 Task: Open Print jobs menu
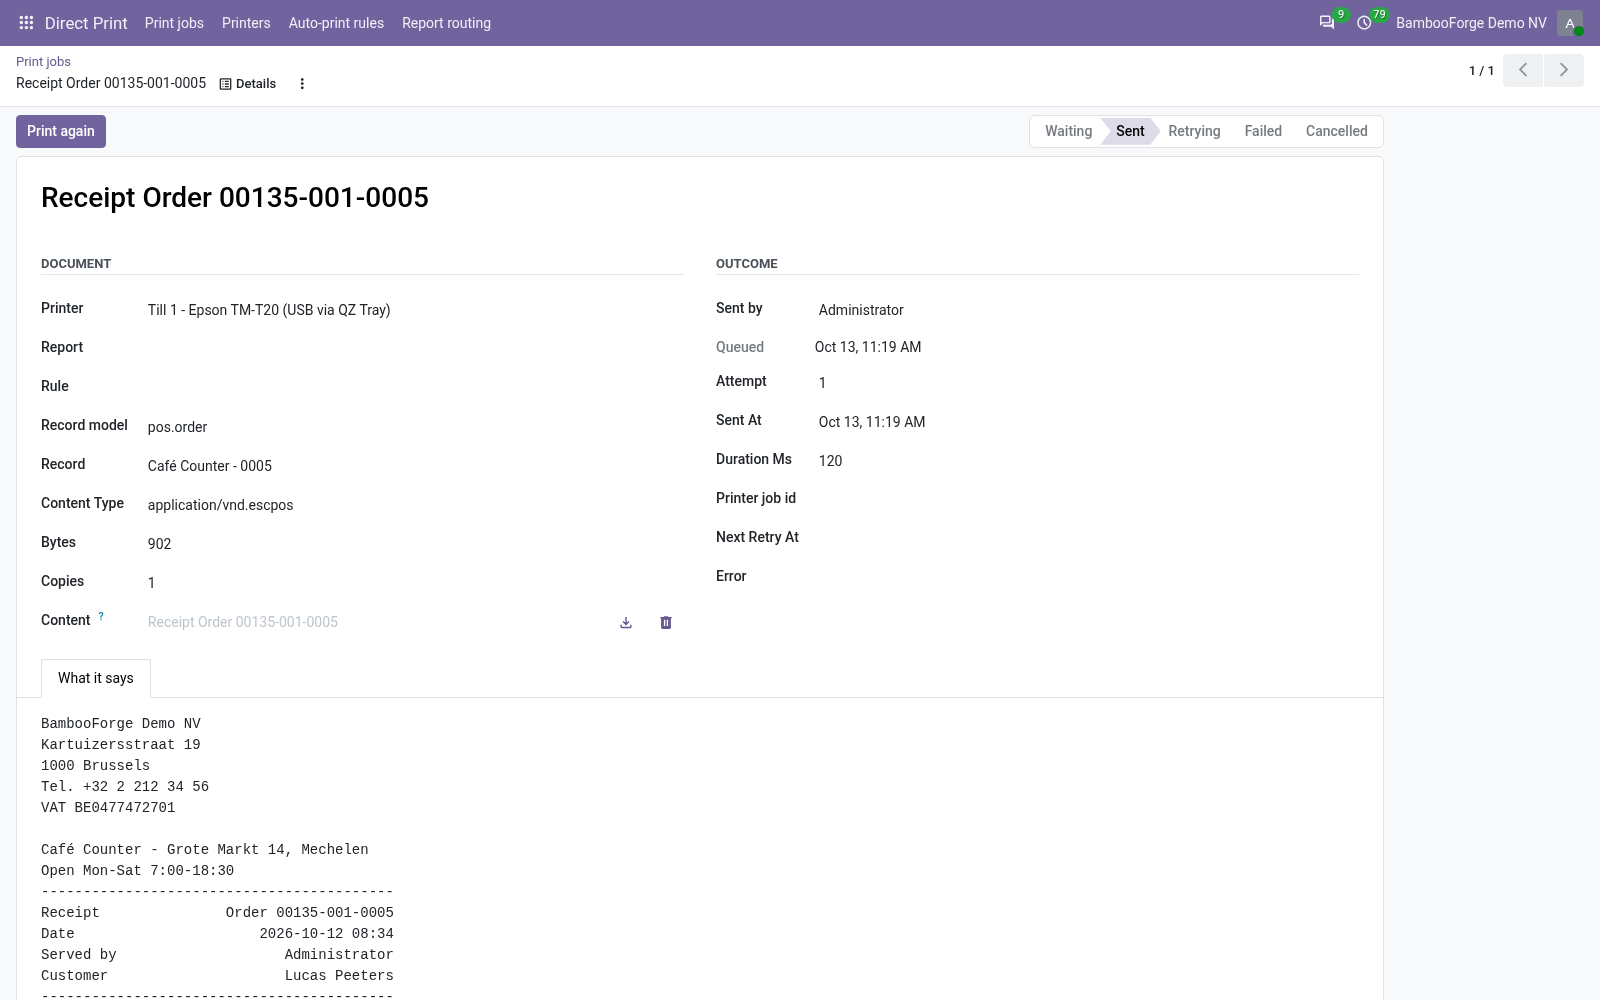click(174, 23)
